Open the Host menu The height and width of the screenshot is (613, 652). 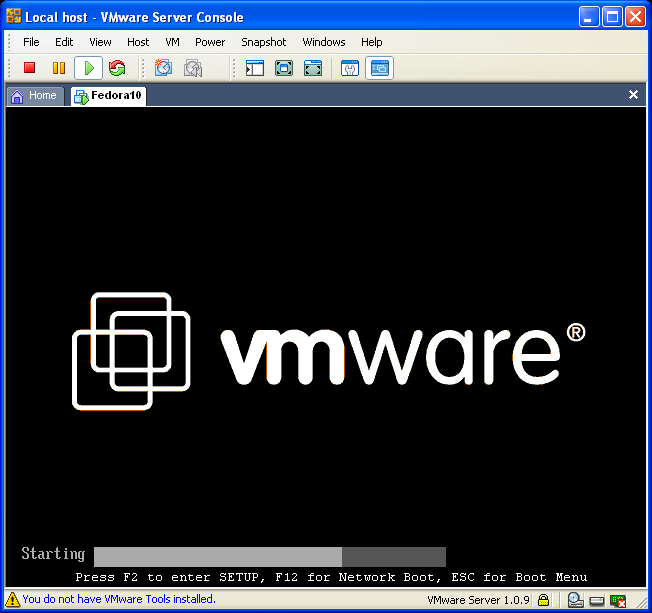tap(138, 42)
